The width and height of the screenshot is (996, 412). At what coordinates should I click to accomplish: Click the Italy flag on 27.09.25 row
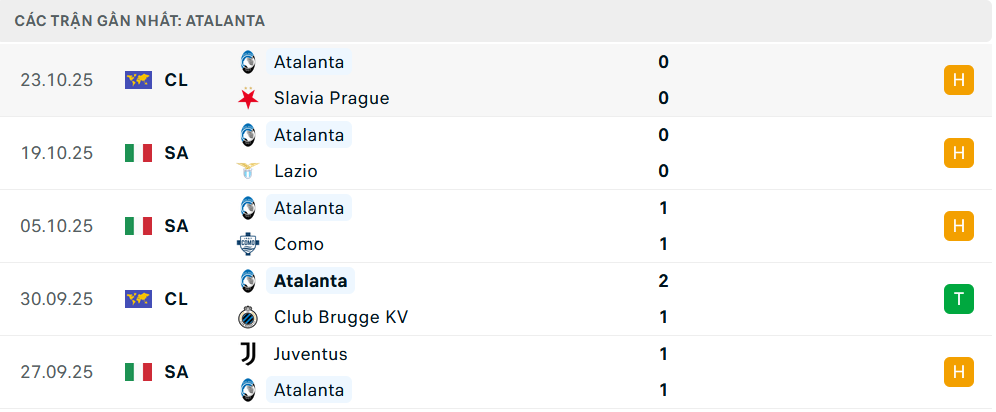138,372
